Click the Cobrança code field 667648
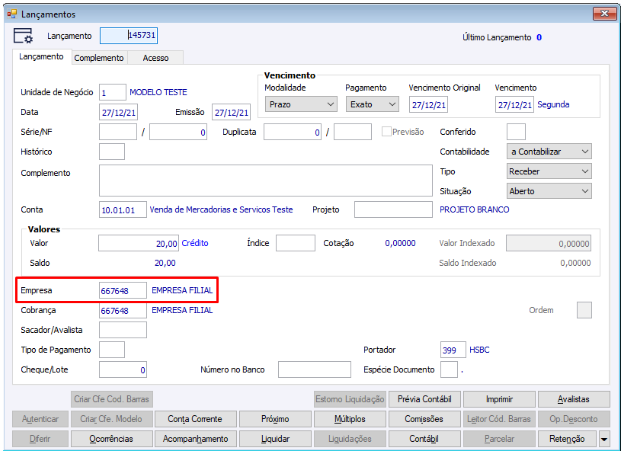 123,310
